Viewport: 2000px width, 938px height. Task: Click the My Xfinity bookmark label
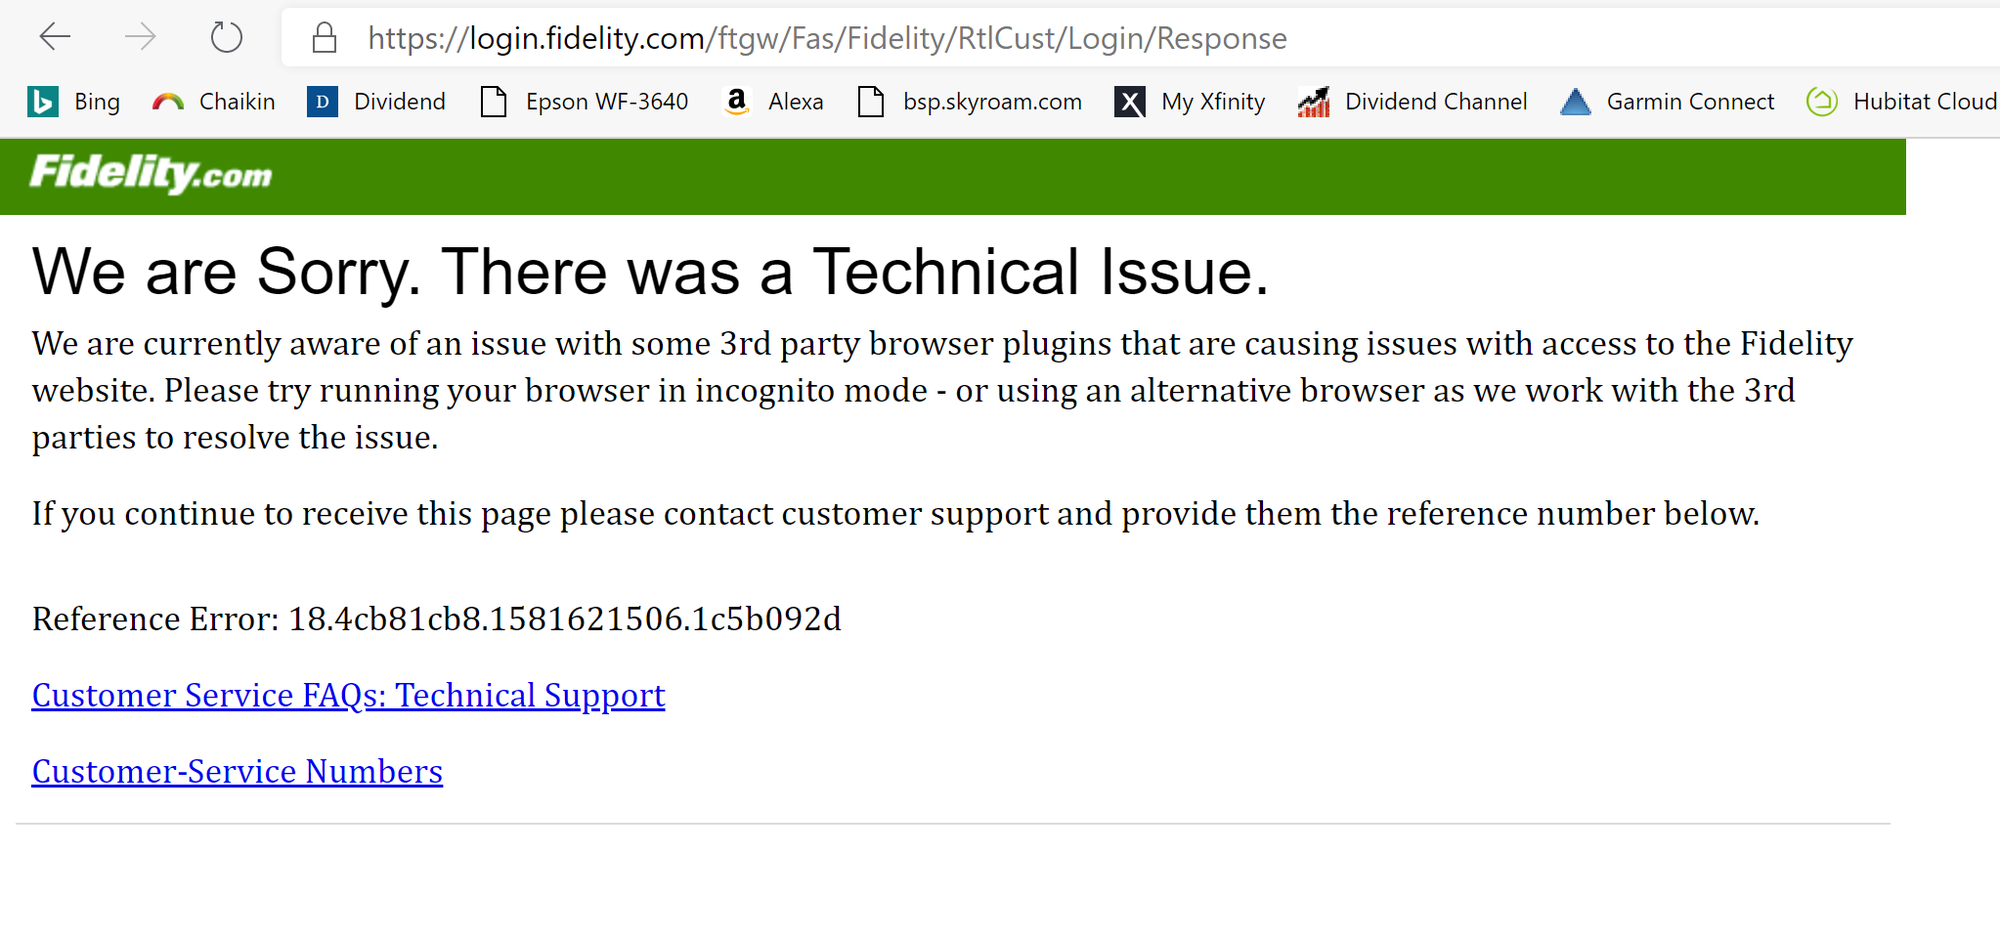pos(1213,102)
